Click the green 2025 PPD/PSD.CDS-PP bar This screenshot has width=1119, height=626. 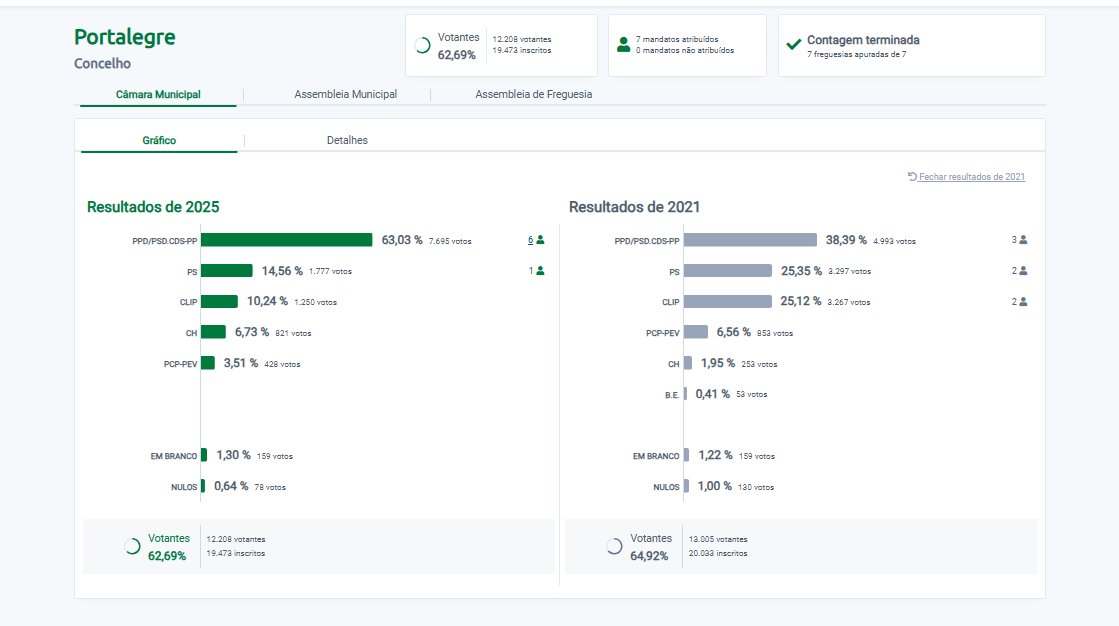286,240
